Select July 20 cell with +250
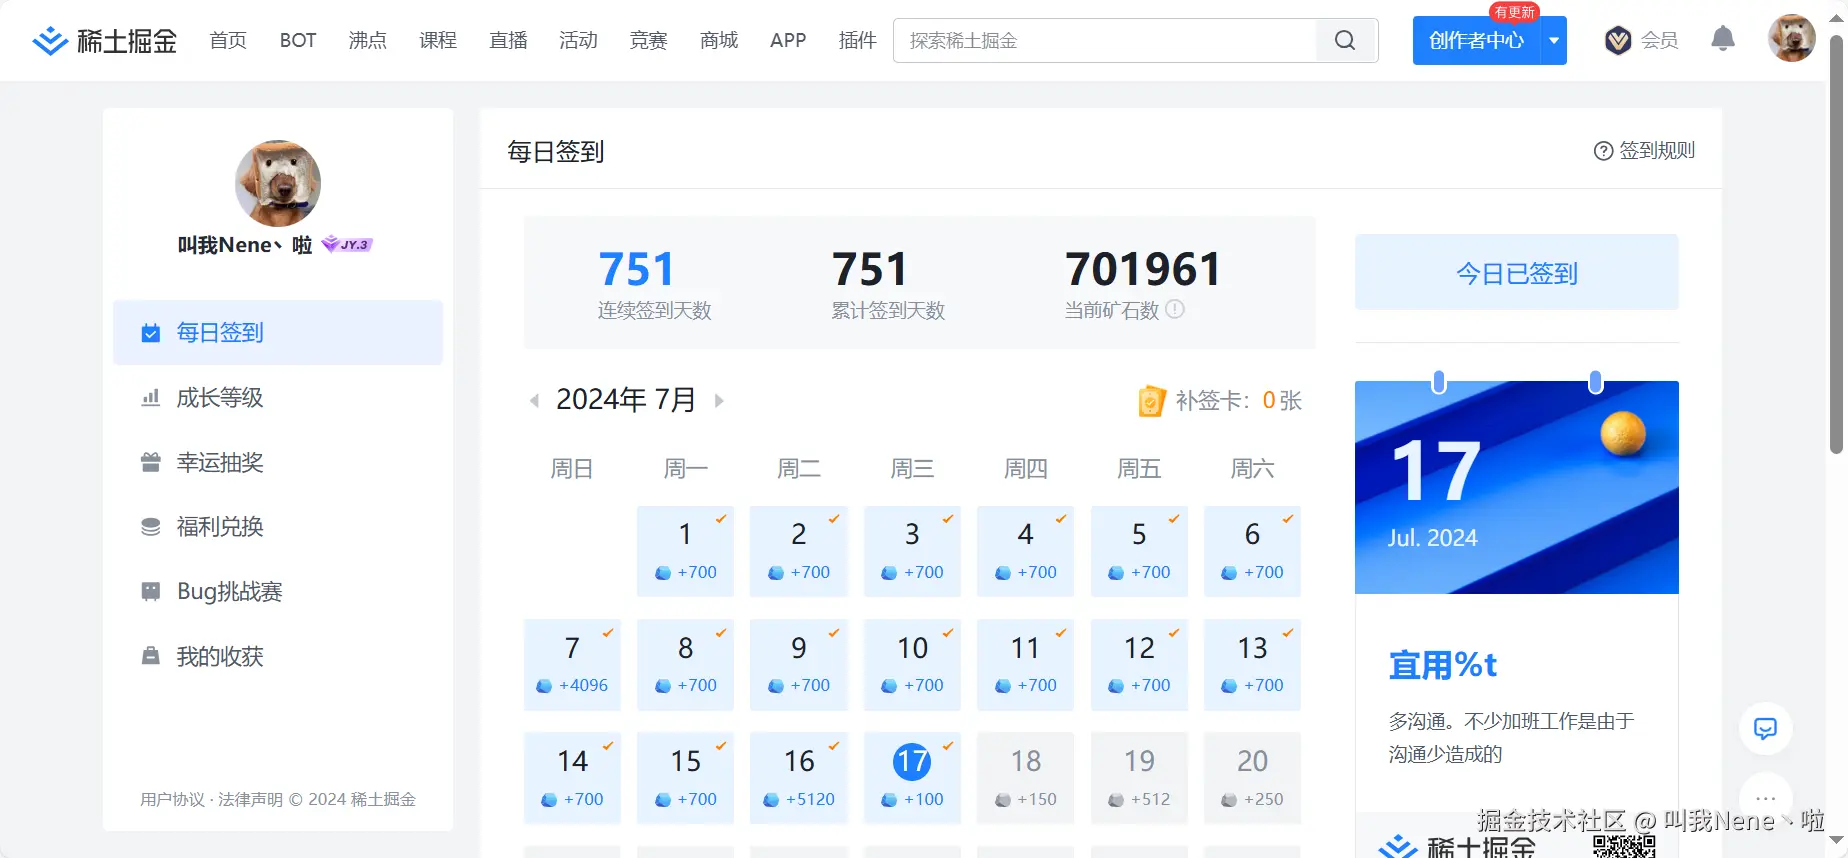The image size is (1848, 858). [1252, 779]
